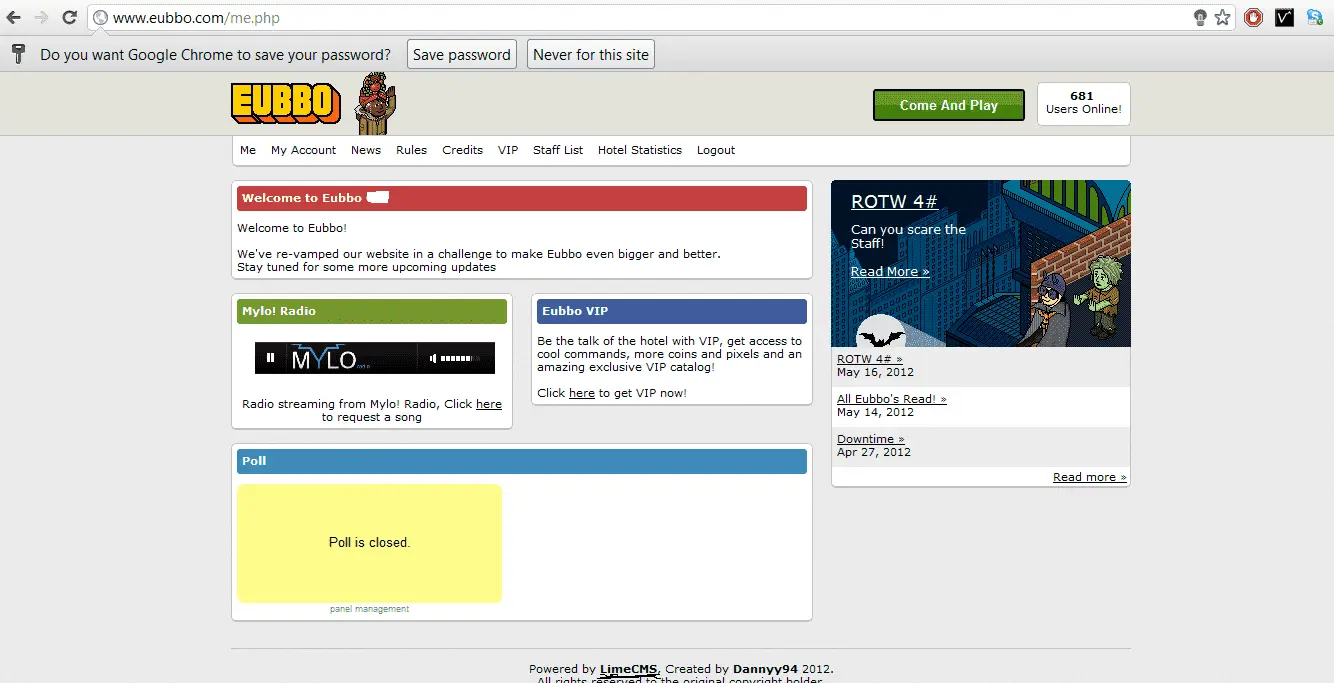Open the ROTW 4# » news list entry
Image resolution: width=1334 pixels, height=683 pixels.
[870, 358]
